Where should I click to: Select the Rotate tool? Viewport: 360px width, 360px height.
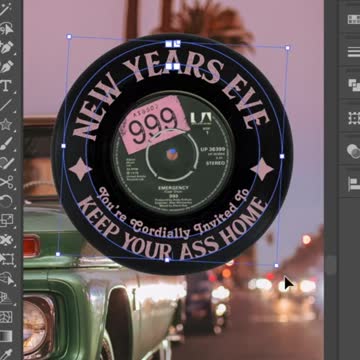(6, 201)
